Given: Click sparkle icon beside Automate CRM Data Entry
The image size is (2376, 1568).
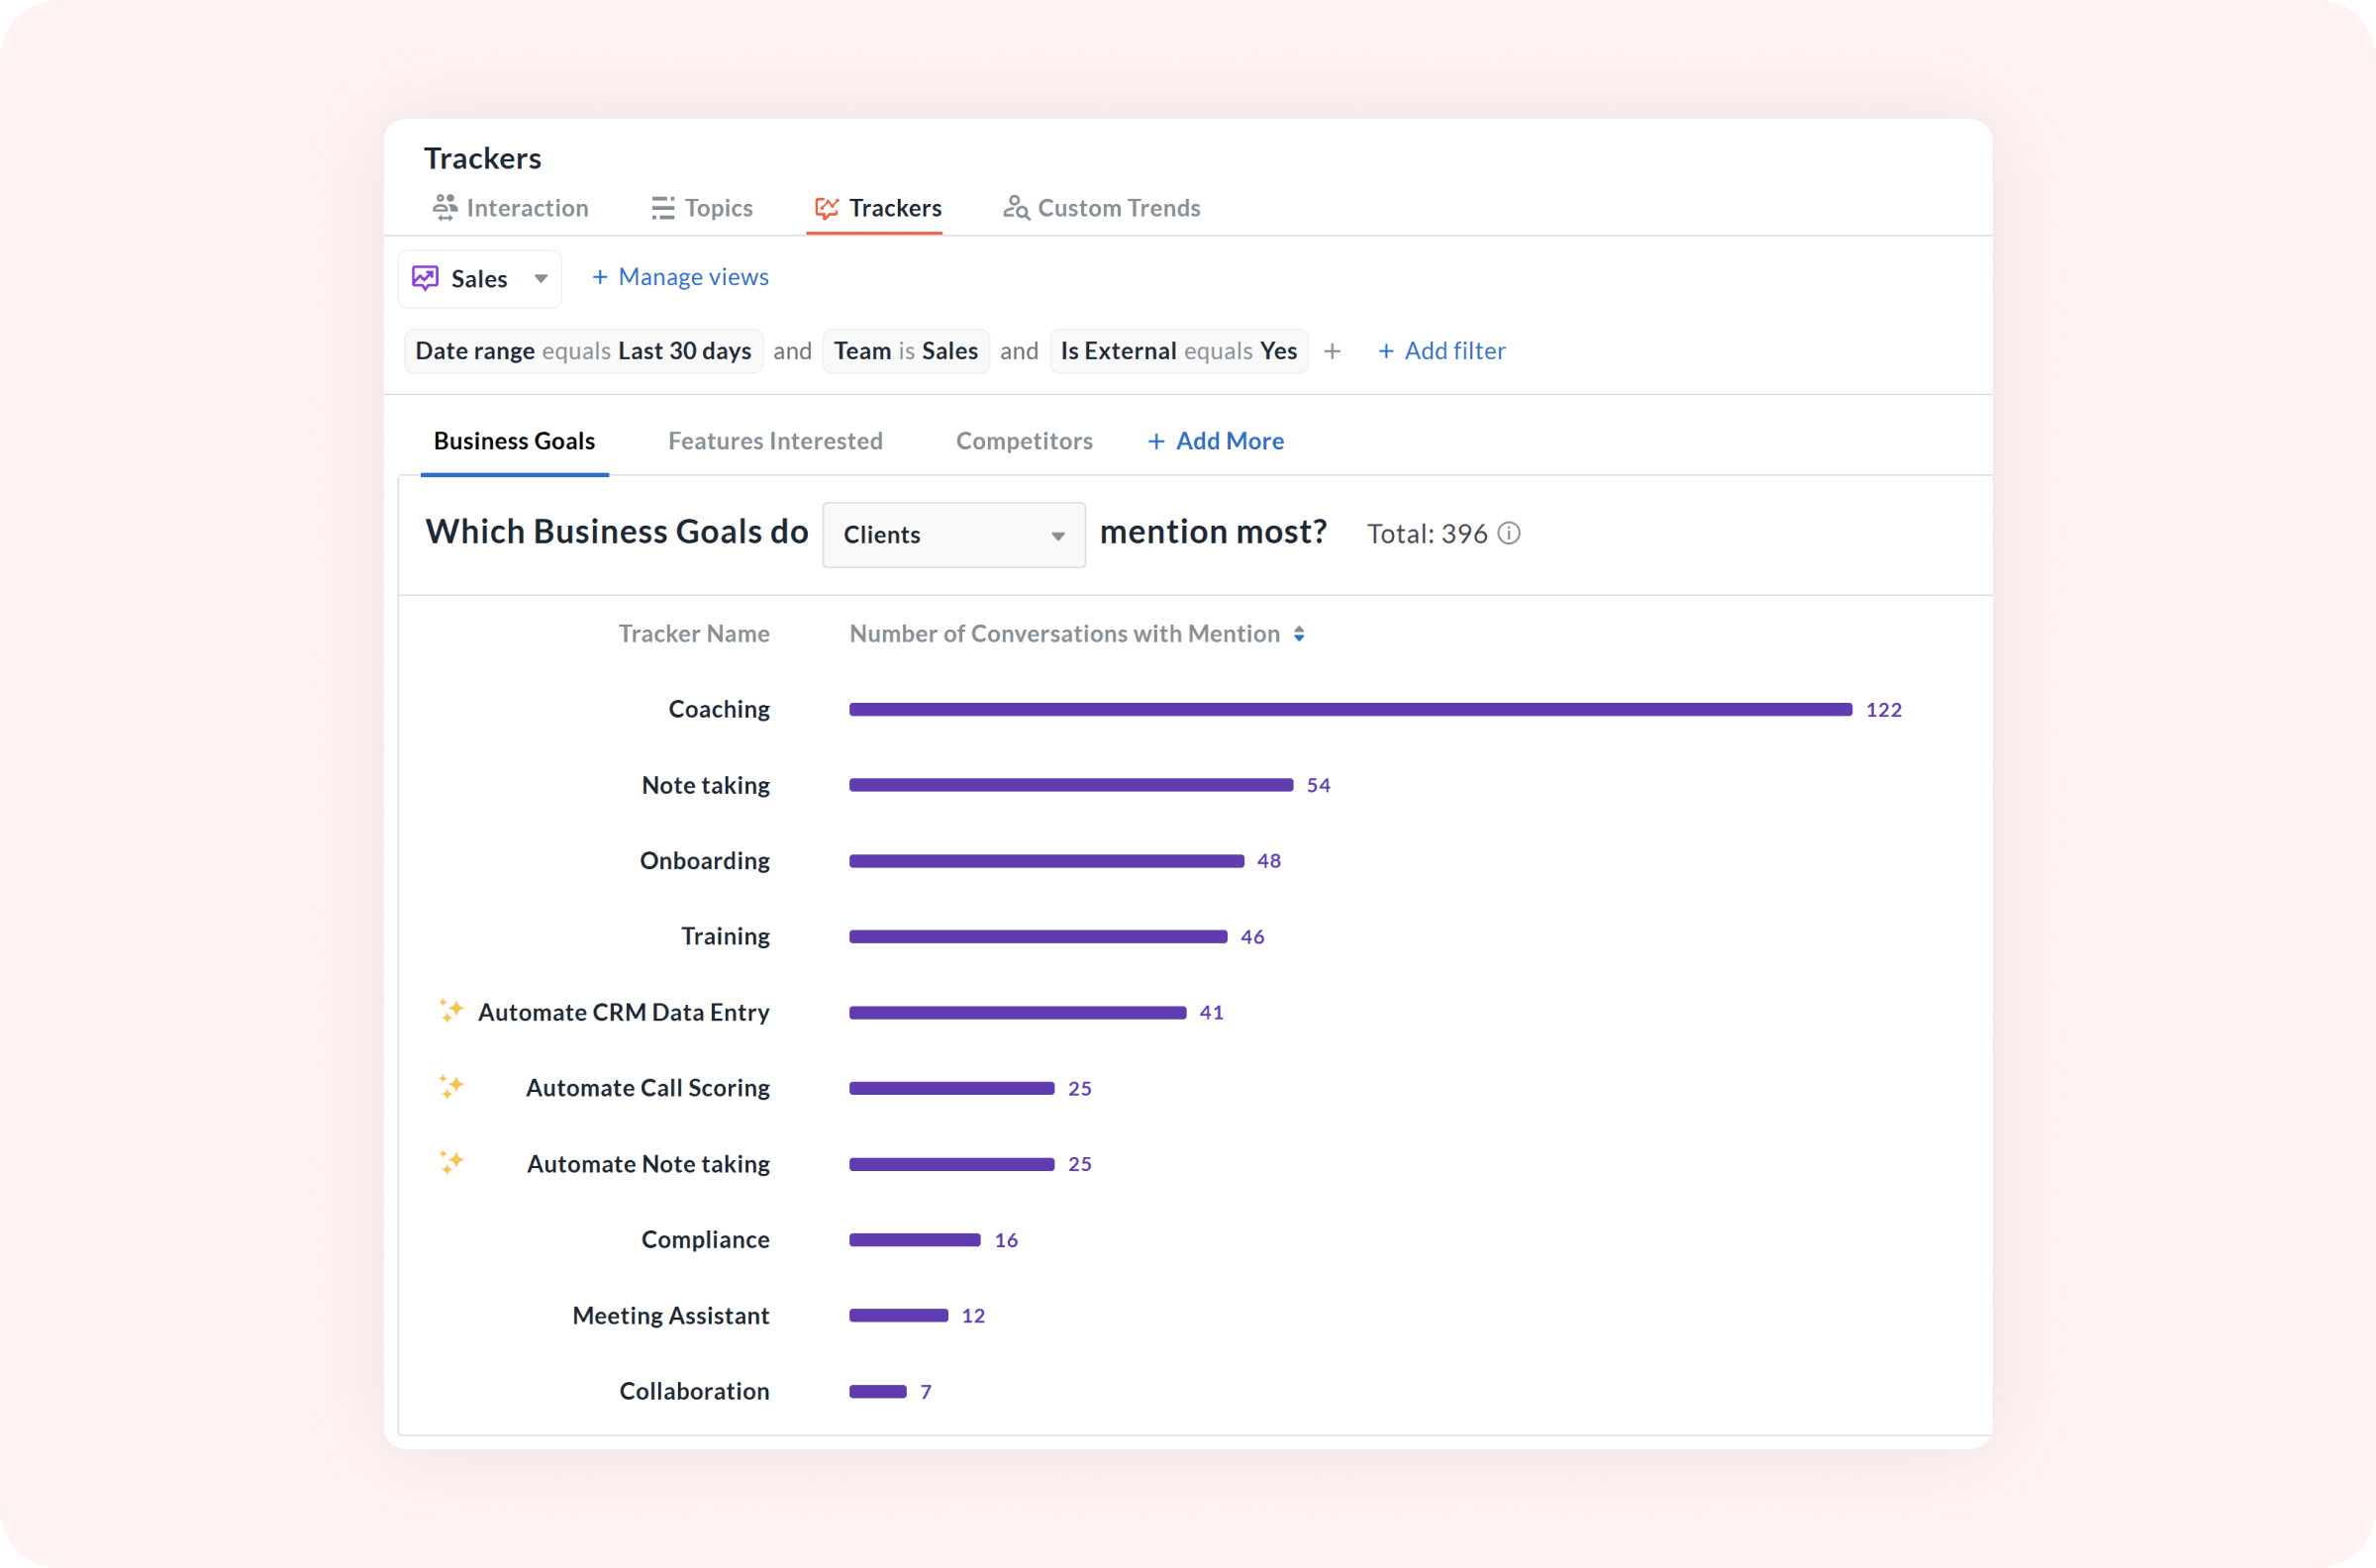Looking at the screenshot, I should (x=451, y=1010).
